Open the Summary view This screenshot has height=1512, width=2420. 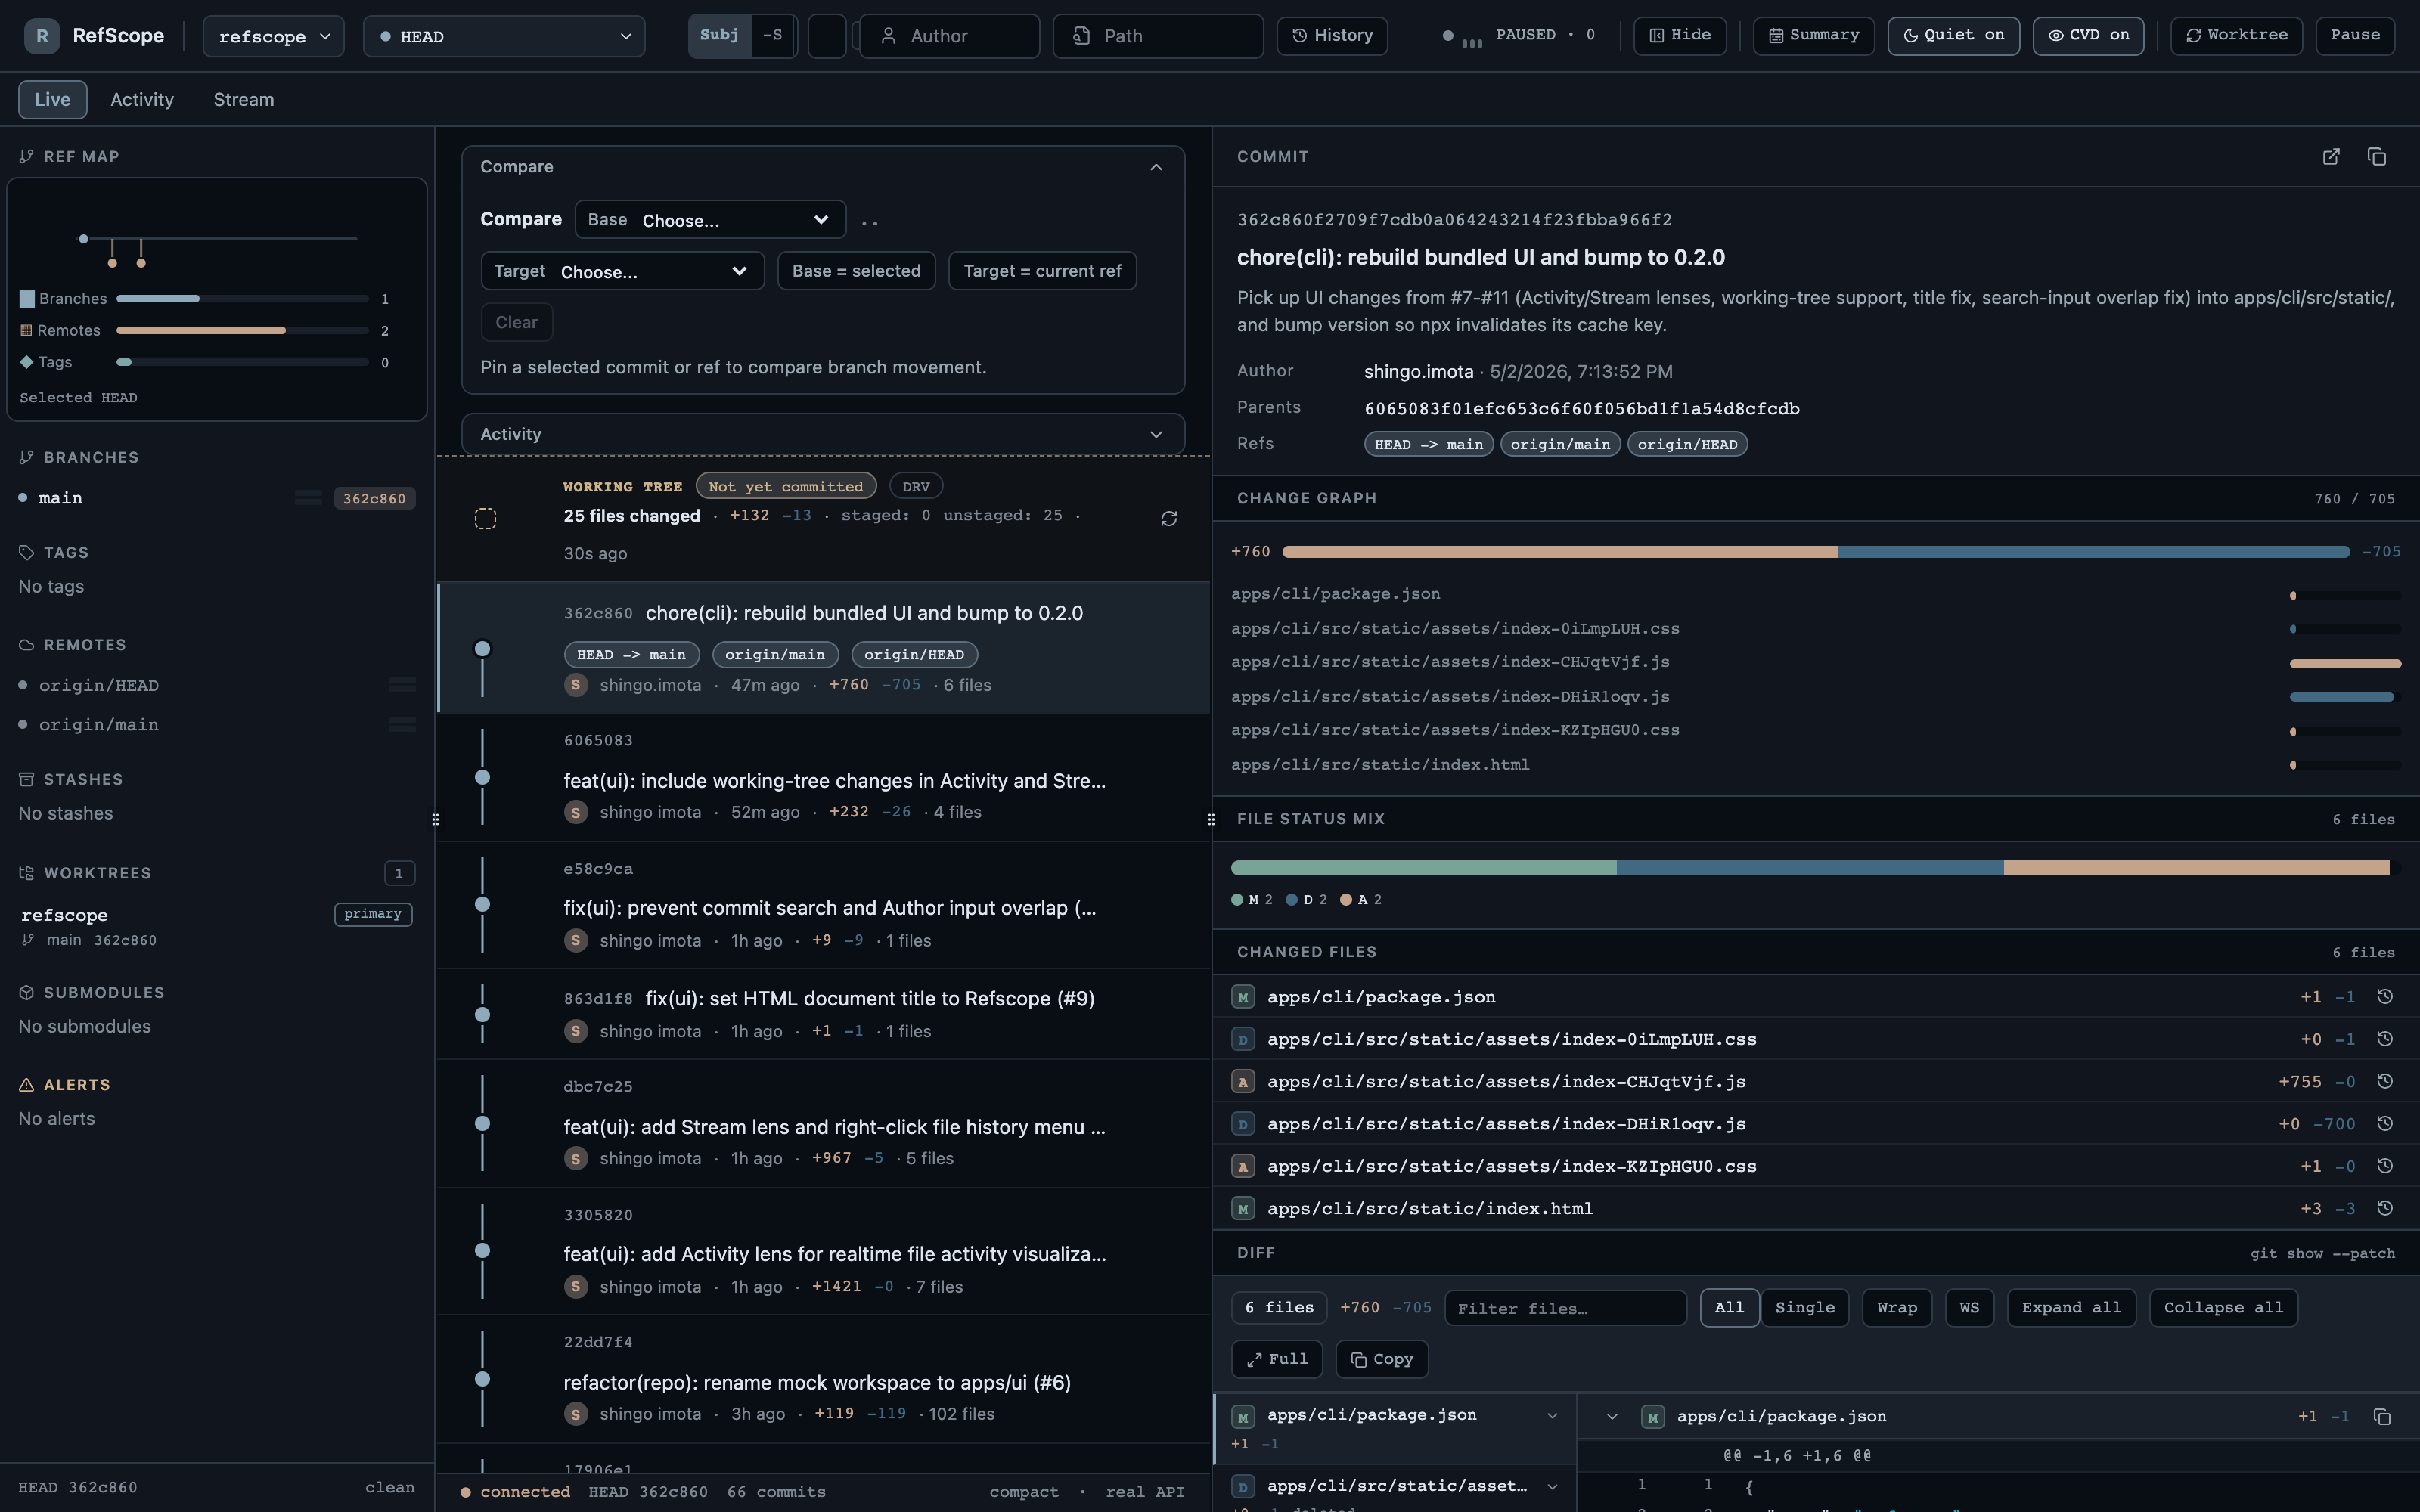pyautogui.click(x=1813, y=35)
